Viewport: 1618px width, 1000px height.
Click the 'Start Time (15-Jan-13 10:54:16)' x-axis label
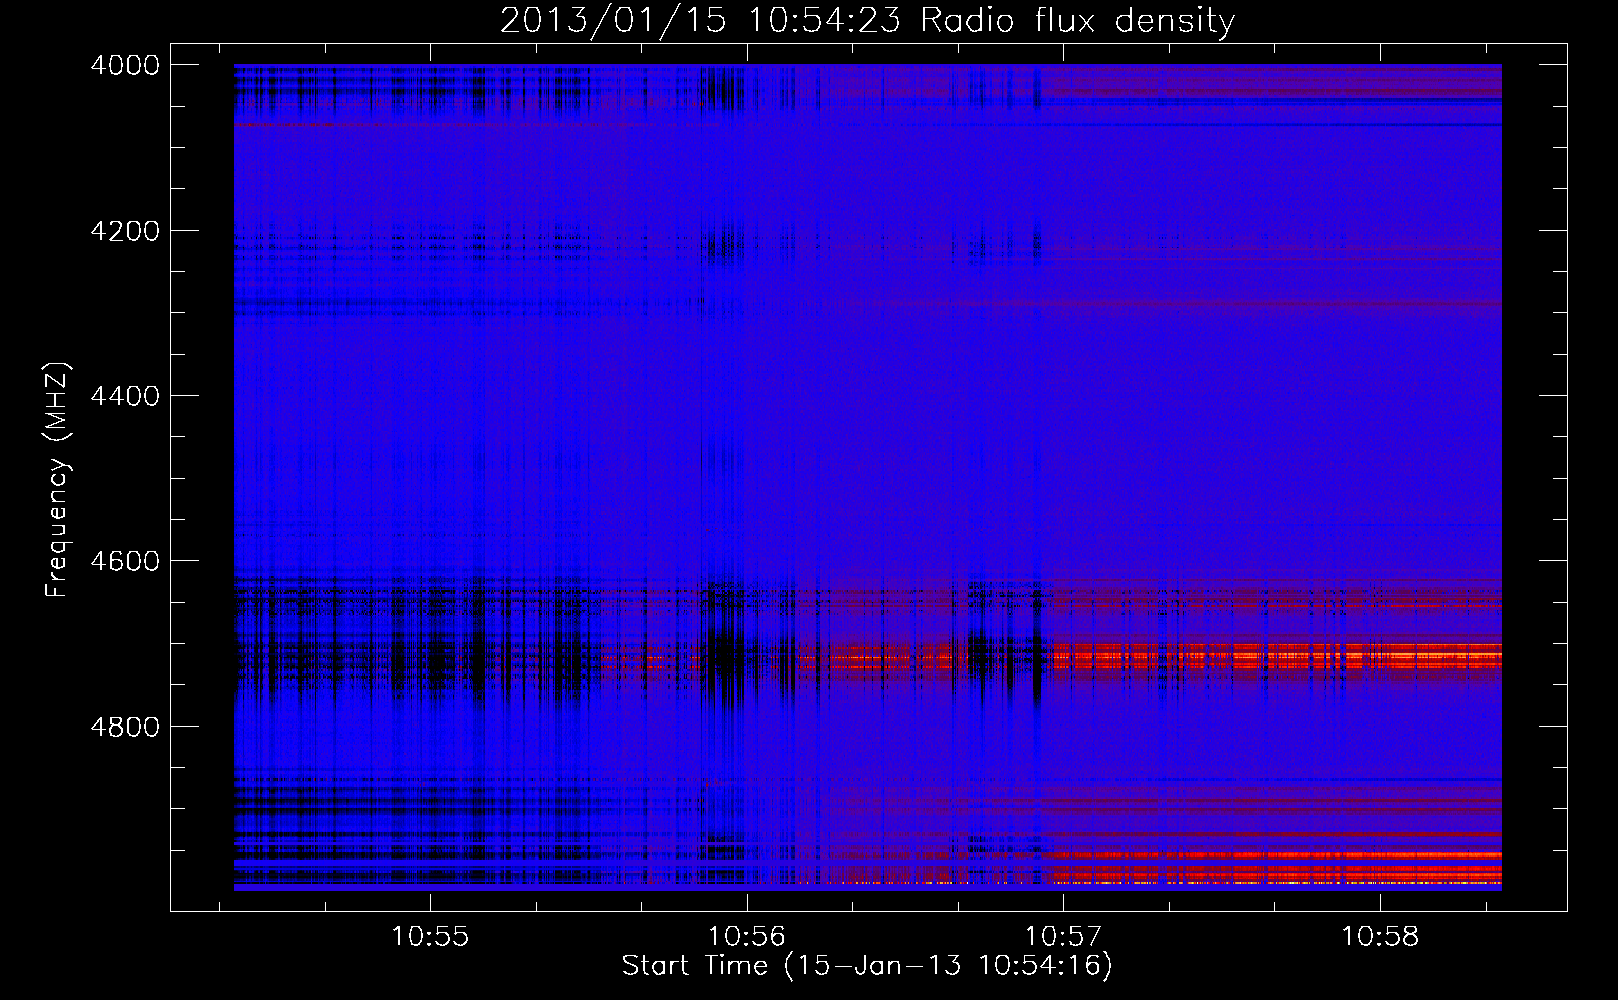coord(866,965)
